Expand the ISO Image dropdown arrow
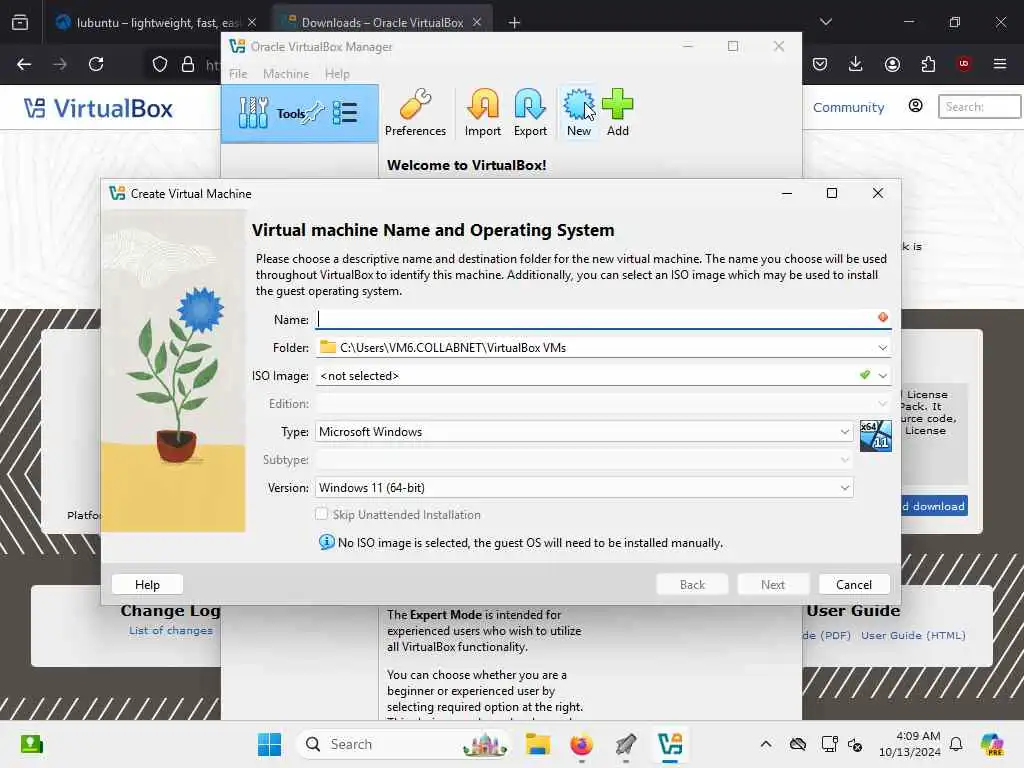The image size is (1024, 768). (x=882, y=376)
